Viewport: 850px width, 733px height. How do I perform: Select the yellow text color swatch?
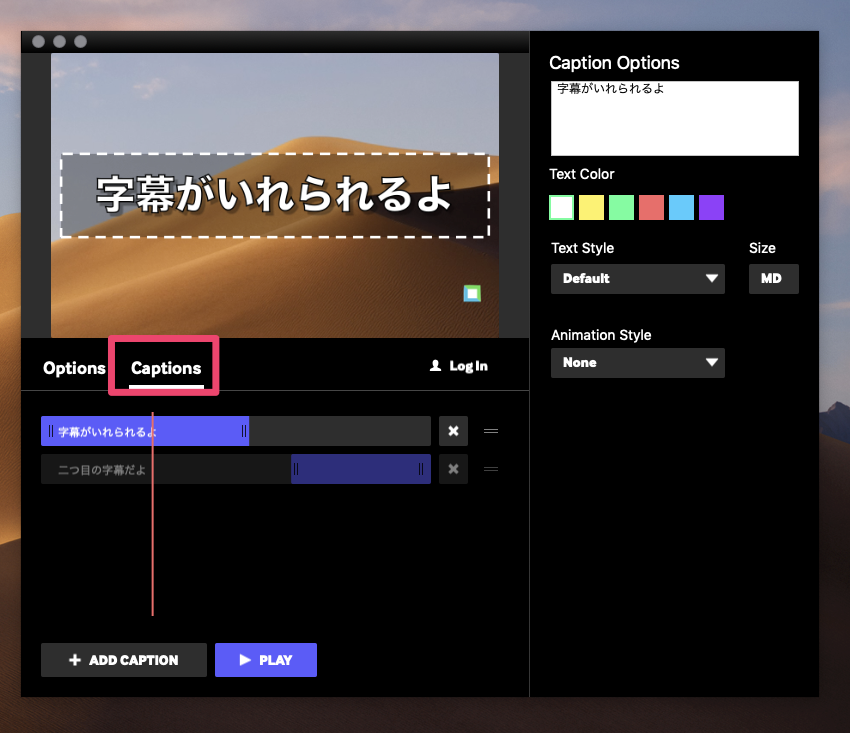pyautogui.click(x=591, y=207)
